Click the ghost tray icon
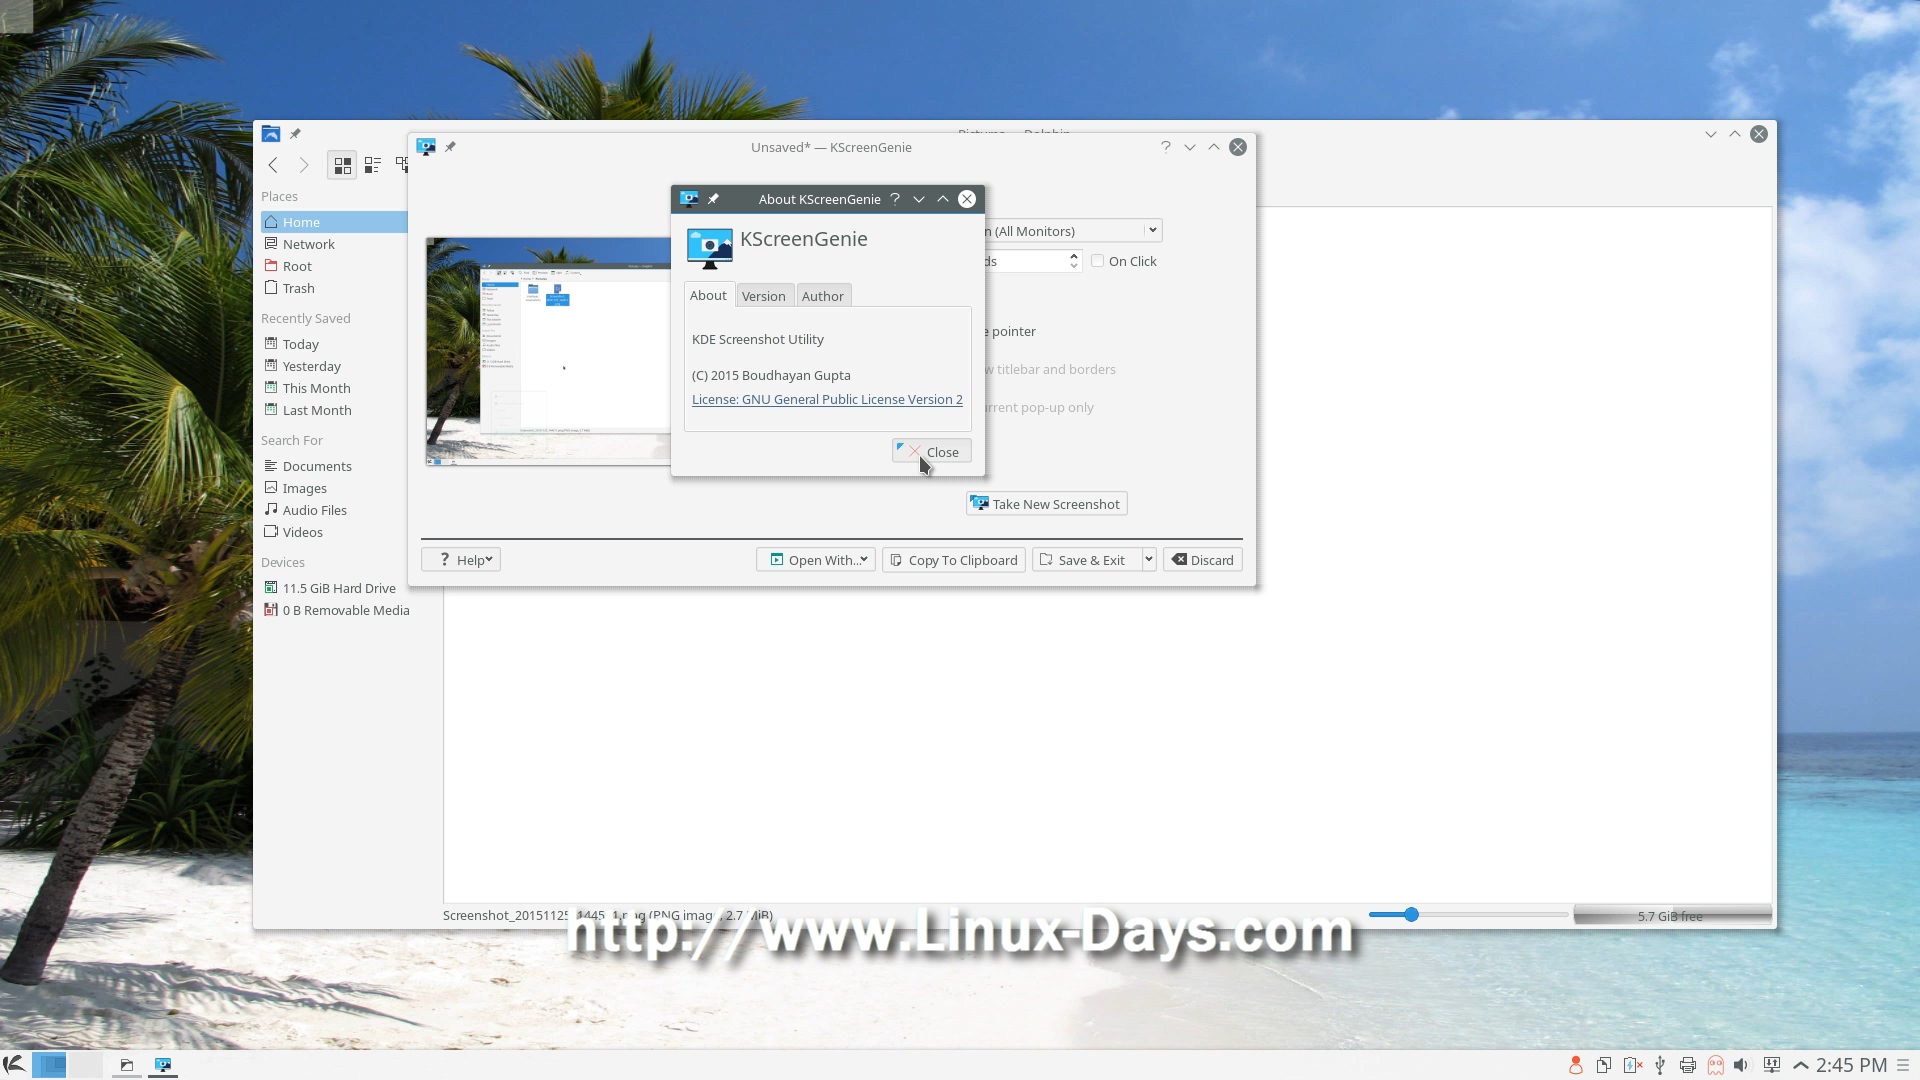 click(1716, 1066)
